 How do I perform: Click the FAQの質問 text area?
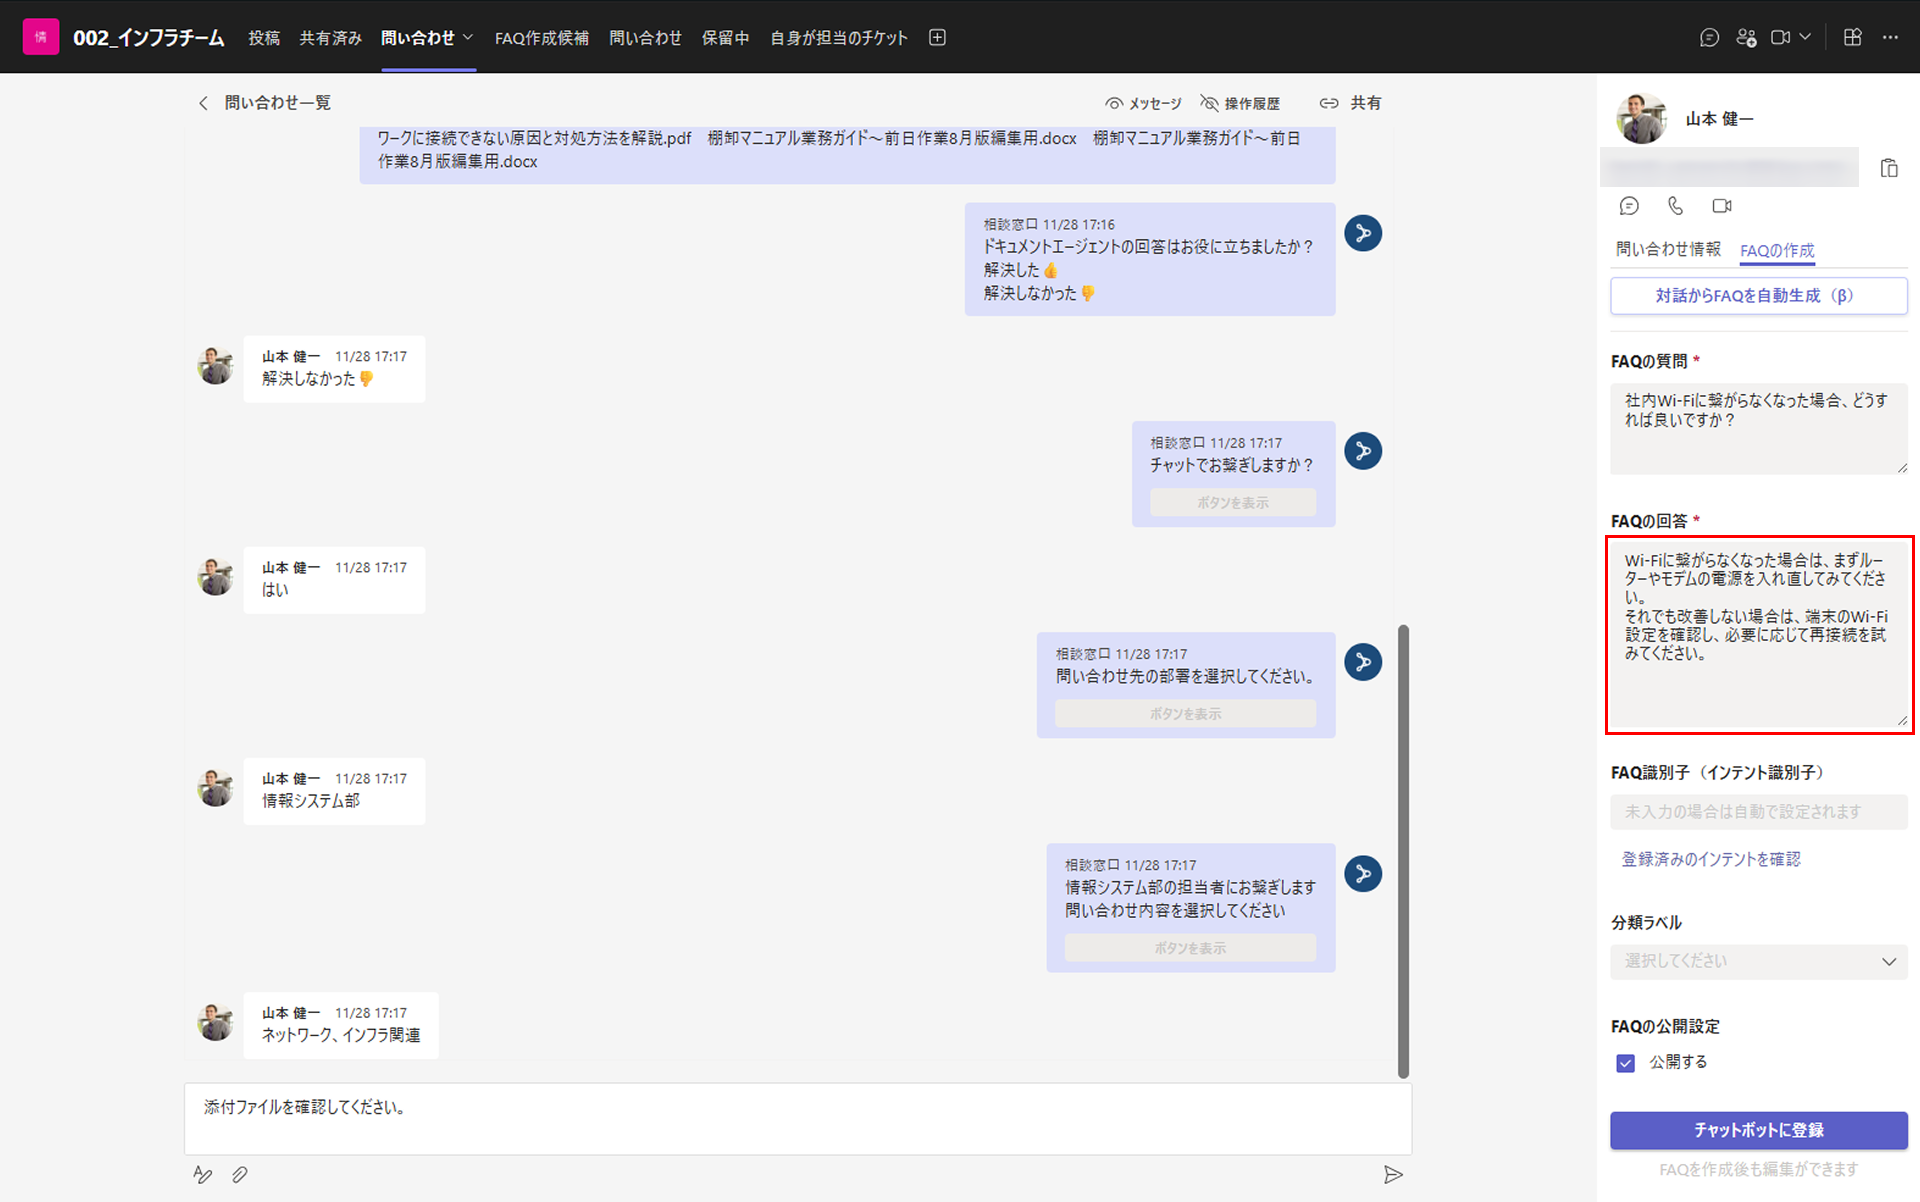[x=1758, y=428]
